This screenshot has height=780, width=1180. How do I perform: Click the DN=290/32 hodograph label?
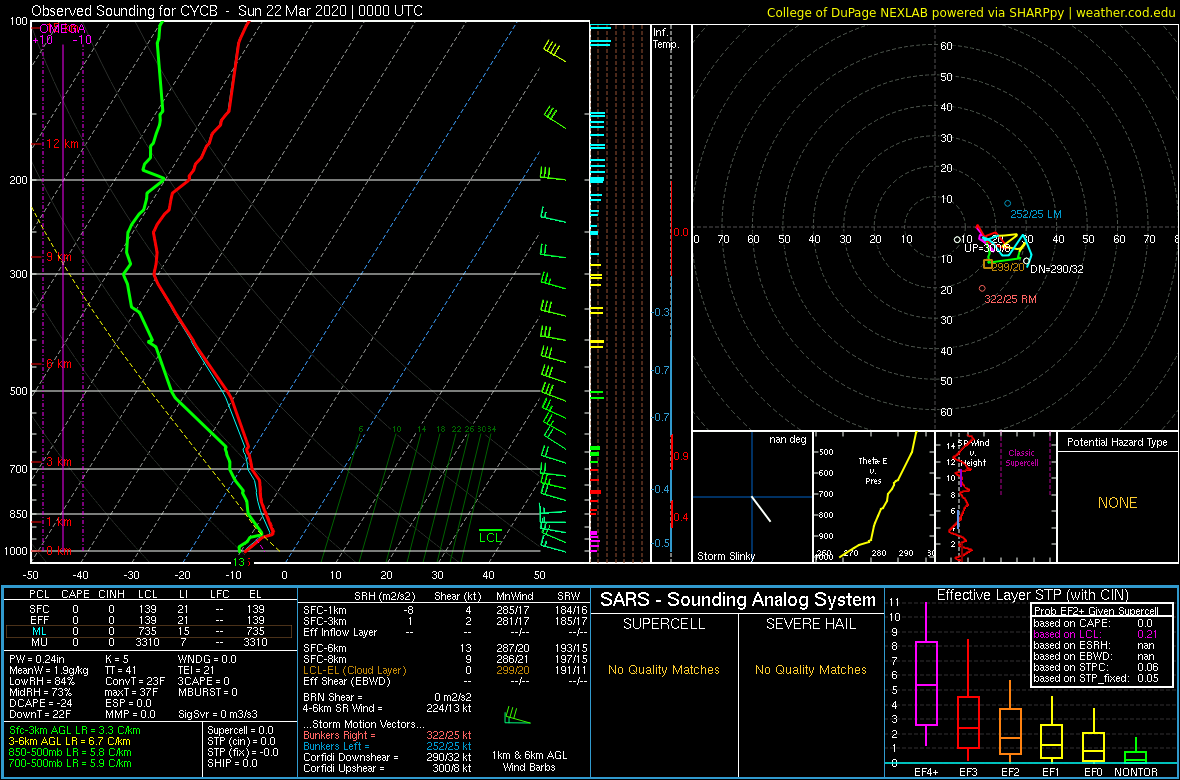click(x=1057, y=270)
